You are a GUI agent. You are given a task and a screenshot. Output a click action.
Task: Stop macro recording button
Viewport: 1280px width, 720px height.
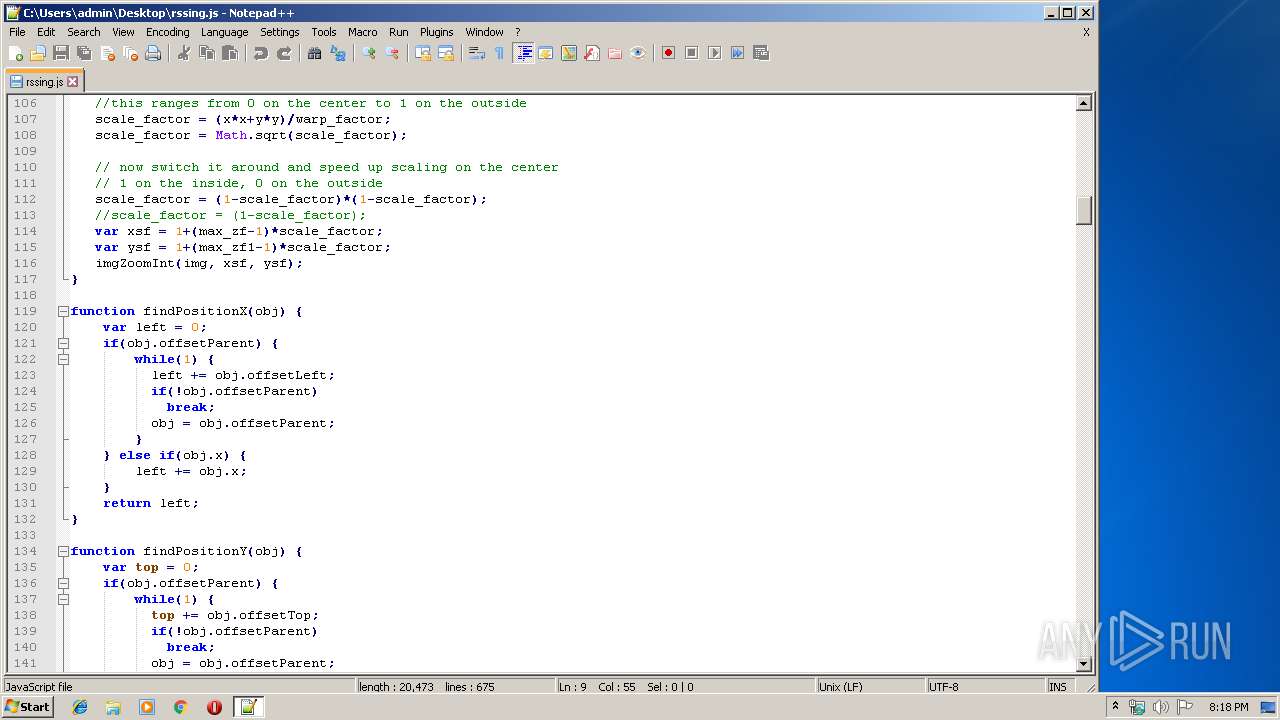(691, 53)
